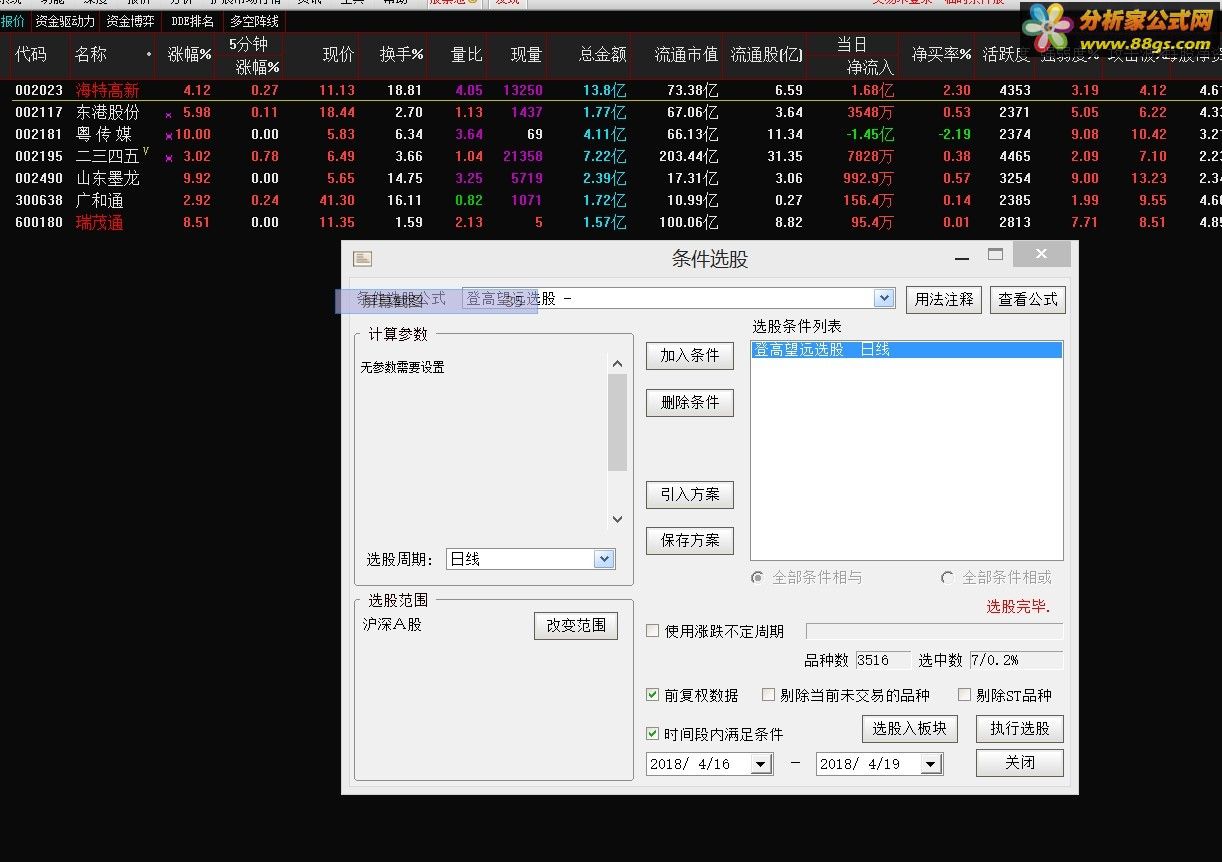Viewport: 1222px width, 862px height.
Task: Sort by 代码 column header
Action: pyautogui.click(x=31, y=55)
